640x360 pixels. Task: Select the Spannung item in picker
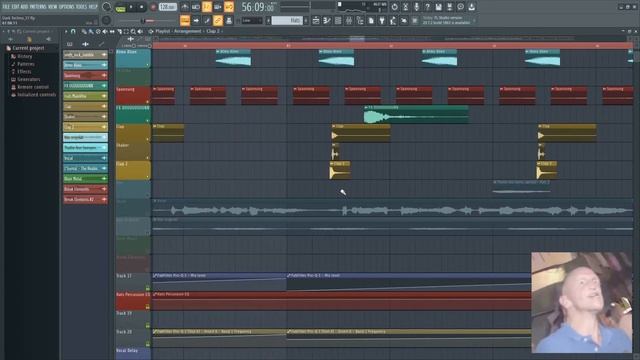[x=85, y=76]
